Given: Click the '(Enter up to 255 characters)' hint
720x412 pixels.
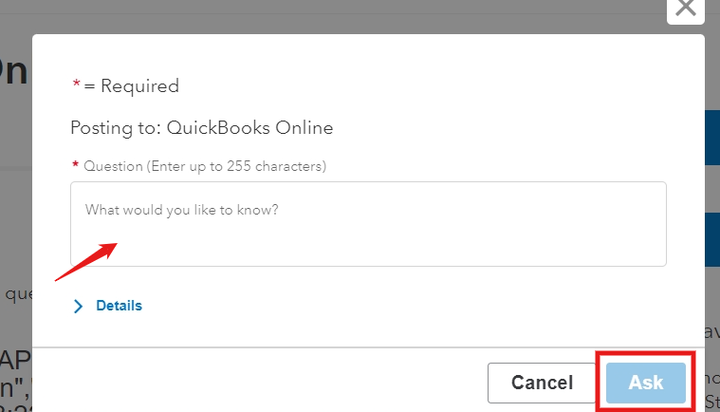Looking at the screenshot, I should point(237,165).
